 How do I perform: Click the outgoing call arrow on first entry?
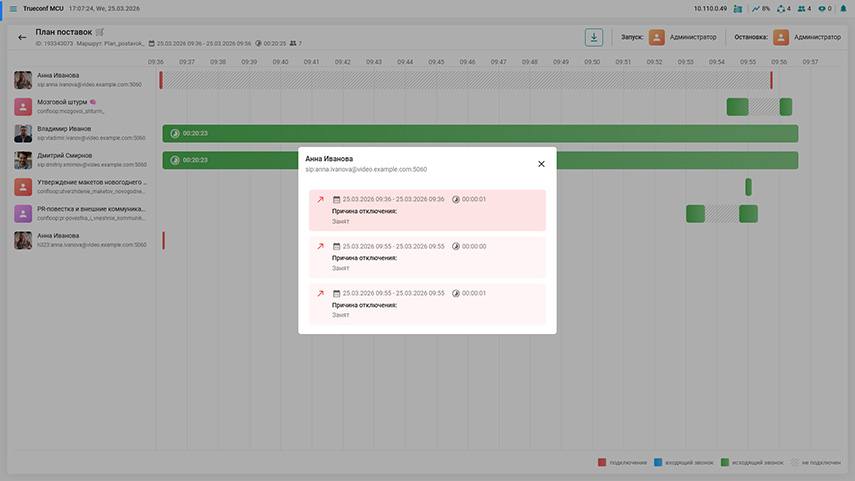click(x=320, y=200)
